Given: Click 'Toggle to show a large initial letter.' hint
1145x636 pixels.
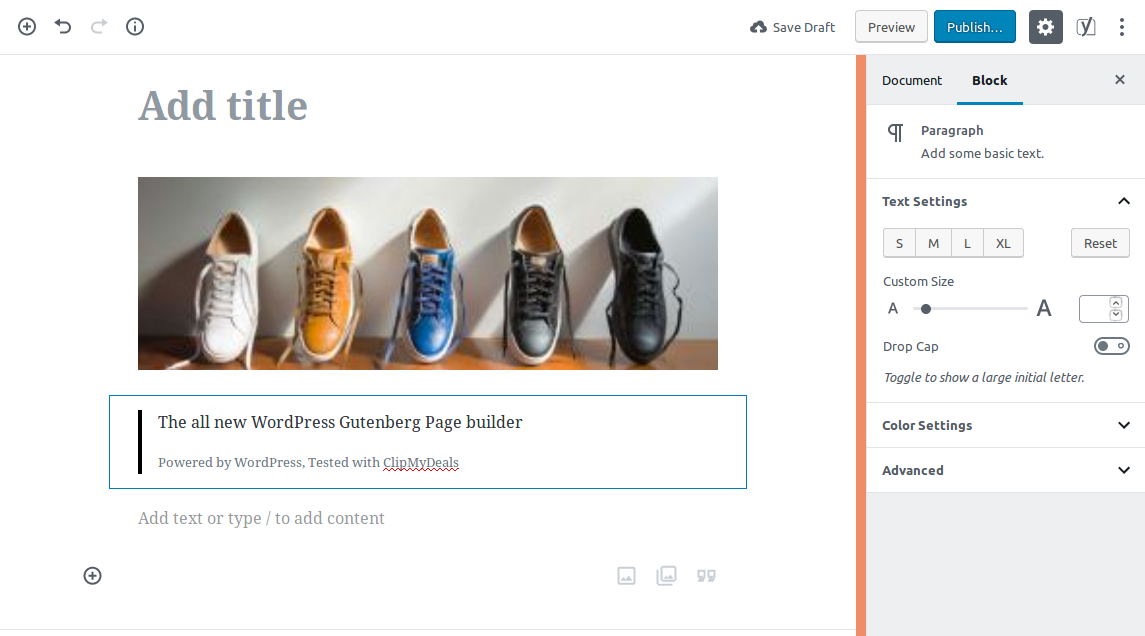Looking at the screenshot, I should coord(984,378).
